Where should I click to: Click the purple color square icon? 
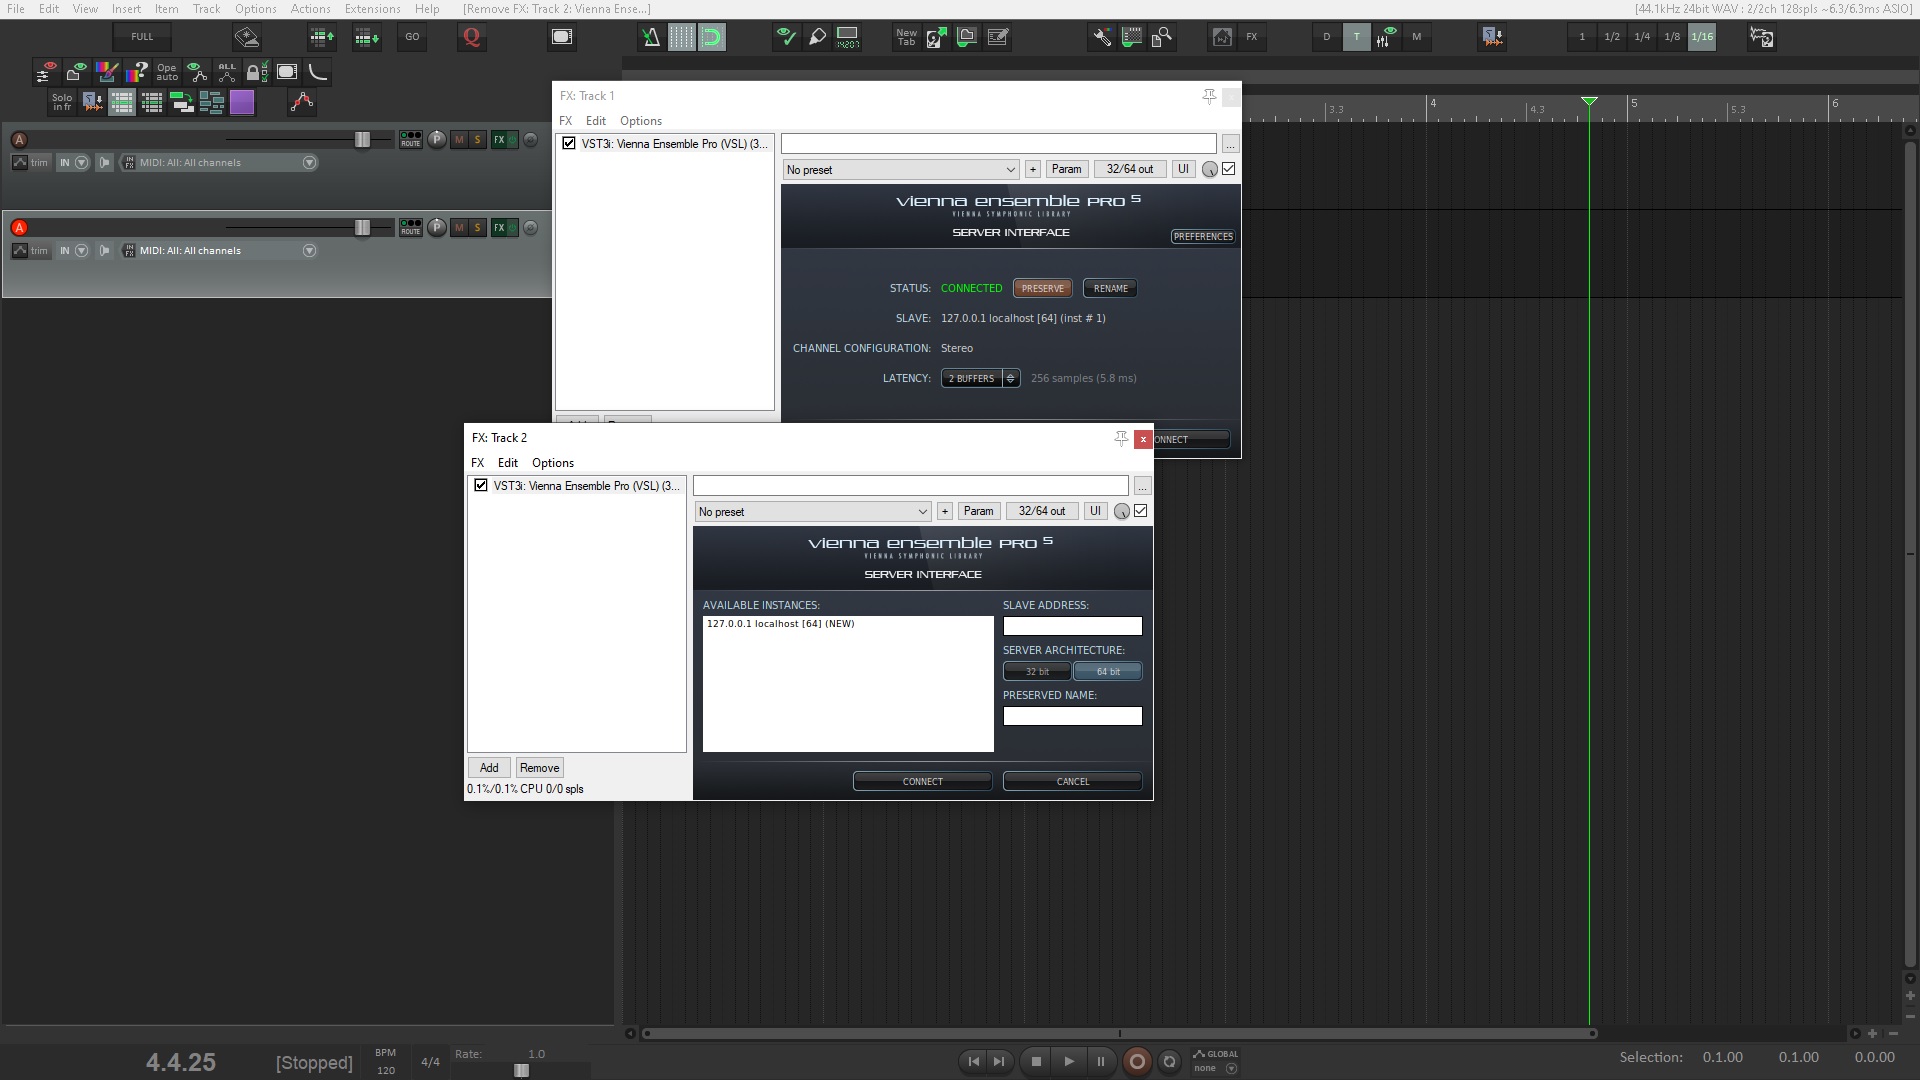pos(242,102)
